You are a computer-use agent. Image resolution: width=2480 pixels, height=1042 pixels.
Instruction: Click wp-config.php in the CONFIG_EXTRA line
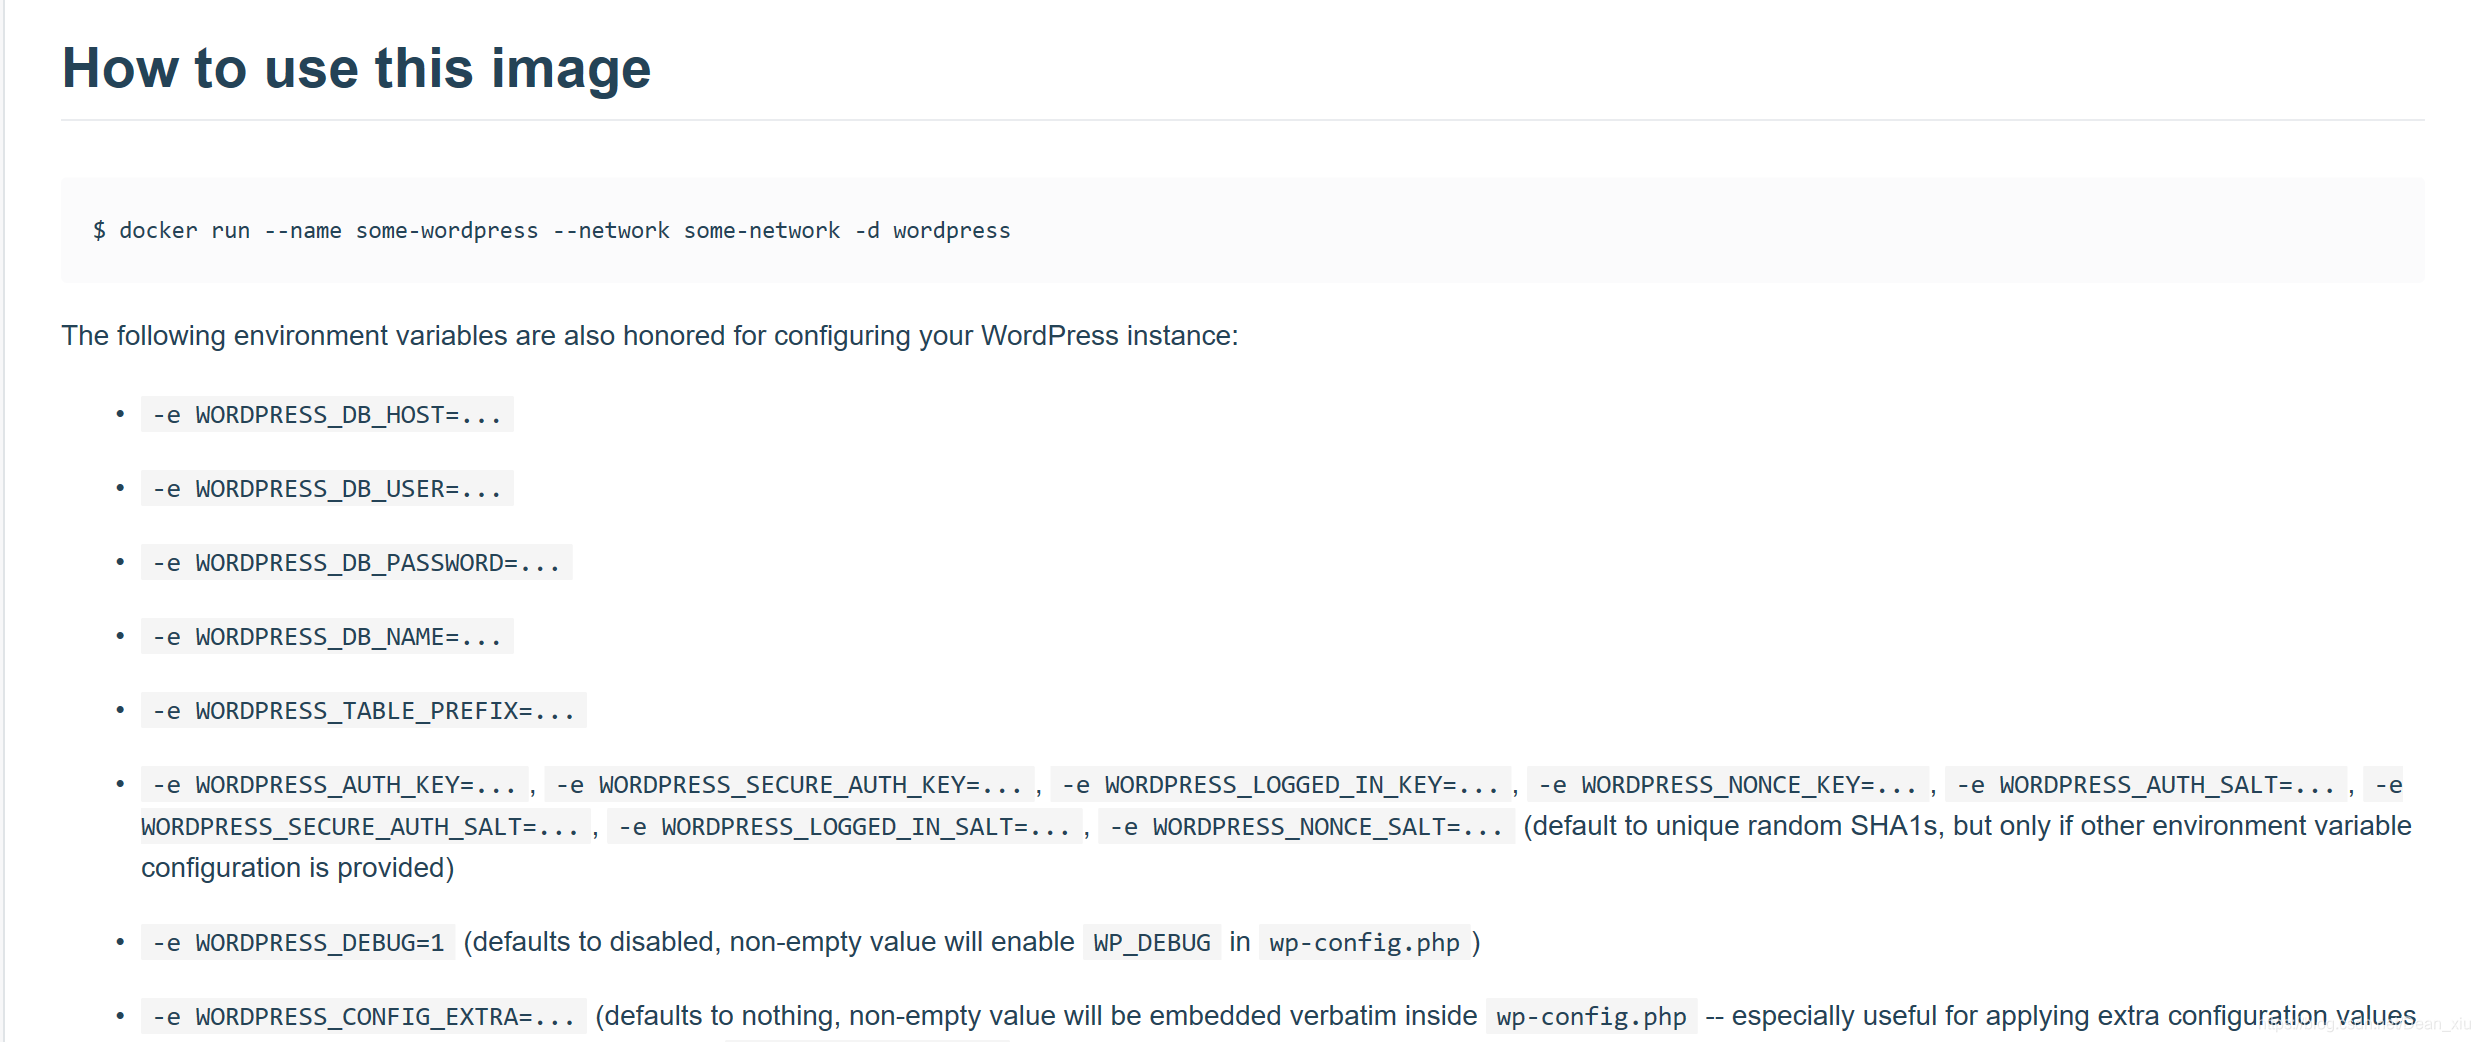pyautogui.click(x=1591, y=1016)
